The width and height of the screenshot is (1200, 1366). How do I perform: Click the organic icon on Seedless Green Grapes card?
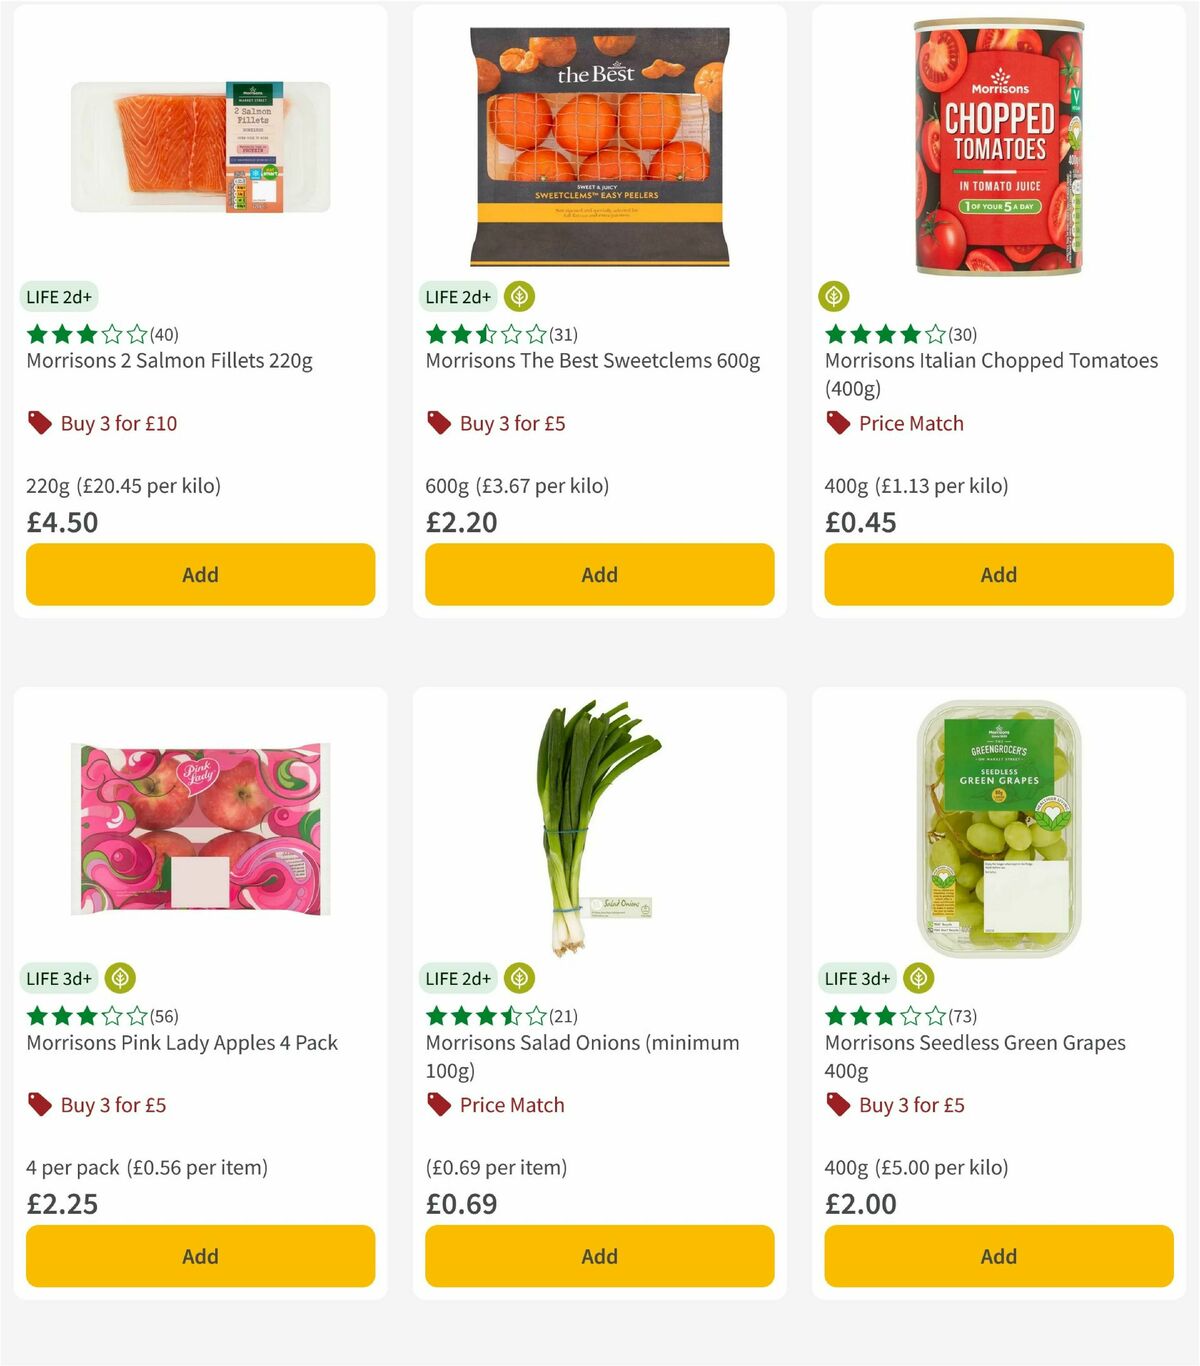pos(918,978)
